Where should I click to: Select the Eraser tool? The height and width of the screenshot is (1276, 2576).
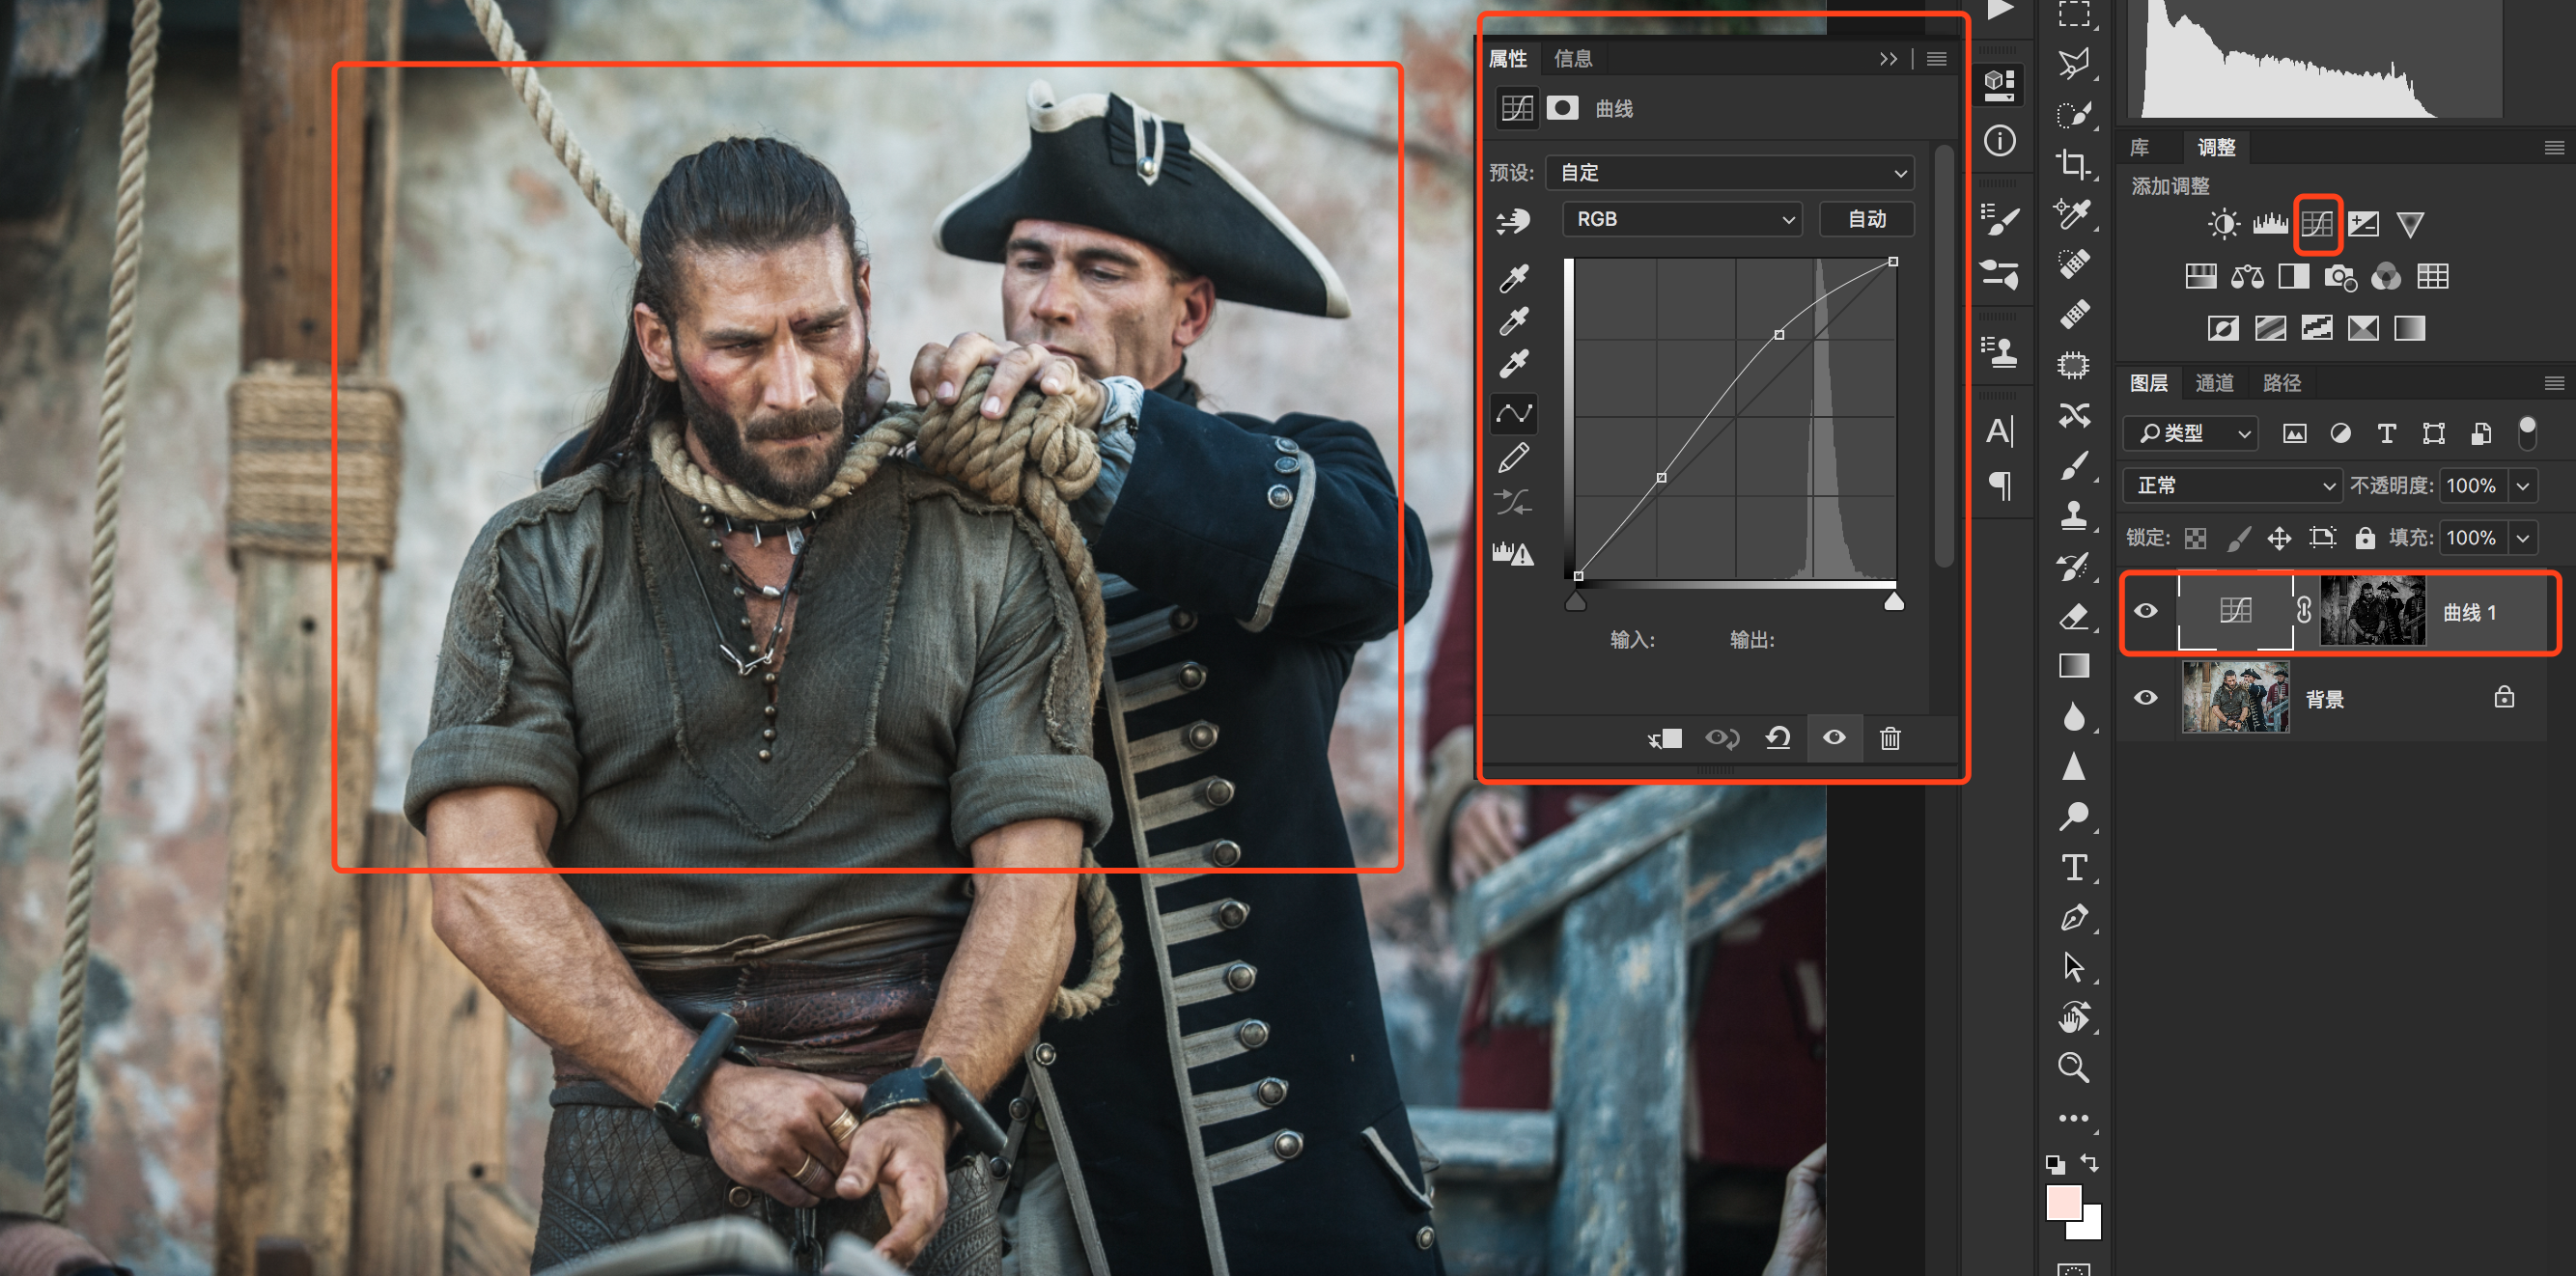pyautogui.click(x=2073, y=616)
